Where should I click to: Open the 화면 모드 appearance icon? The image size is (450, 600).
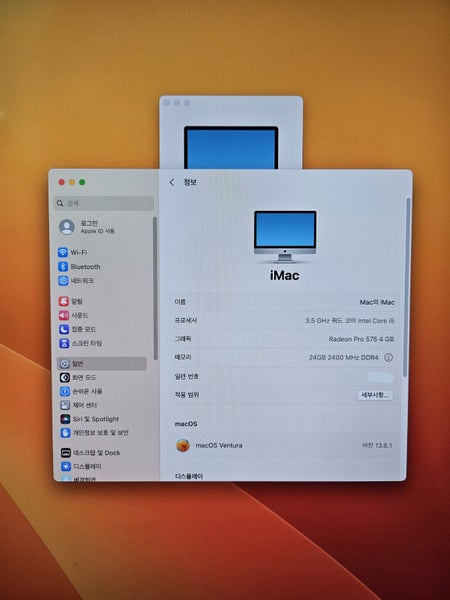click(65, 377)
